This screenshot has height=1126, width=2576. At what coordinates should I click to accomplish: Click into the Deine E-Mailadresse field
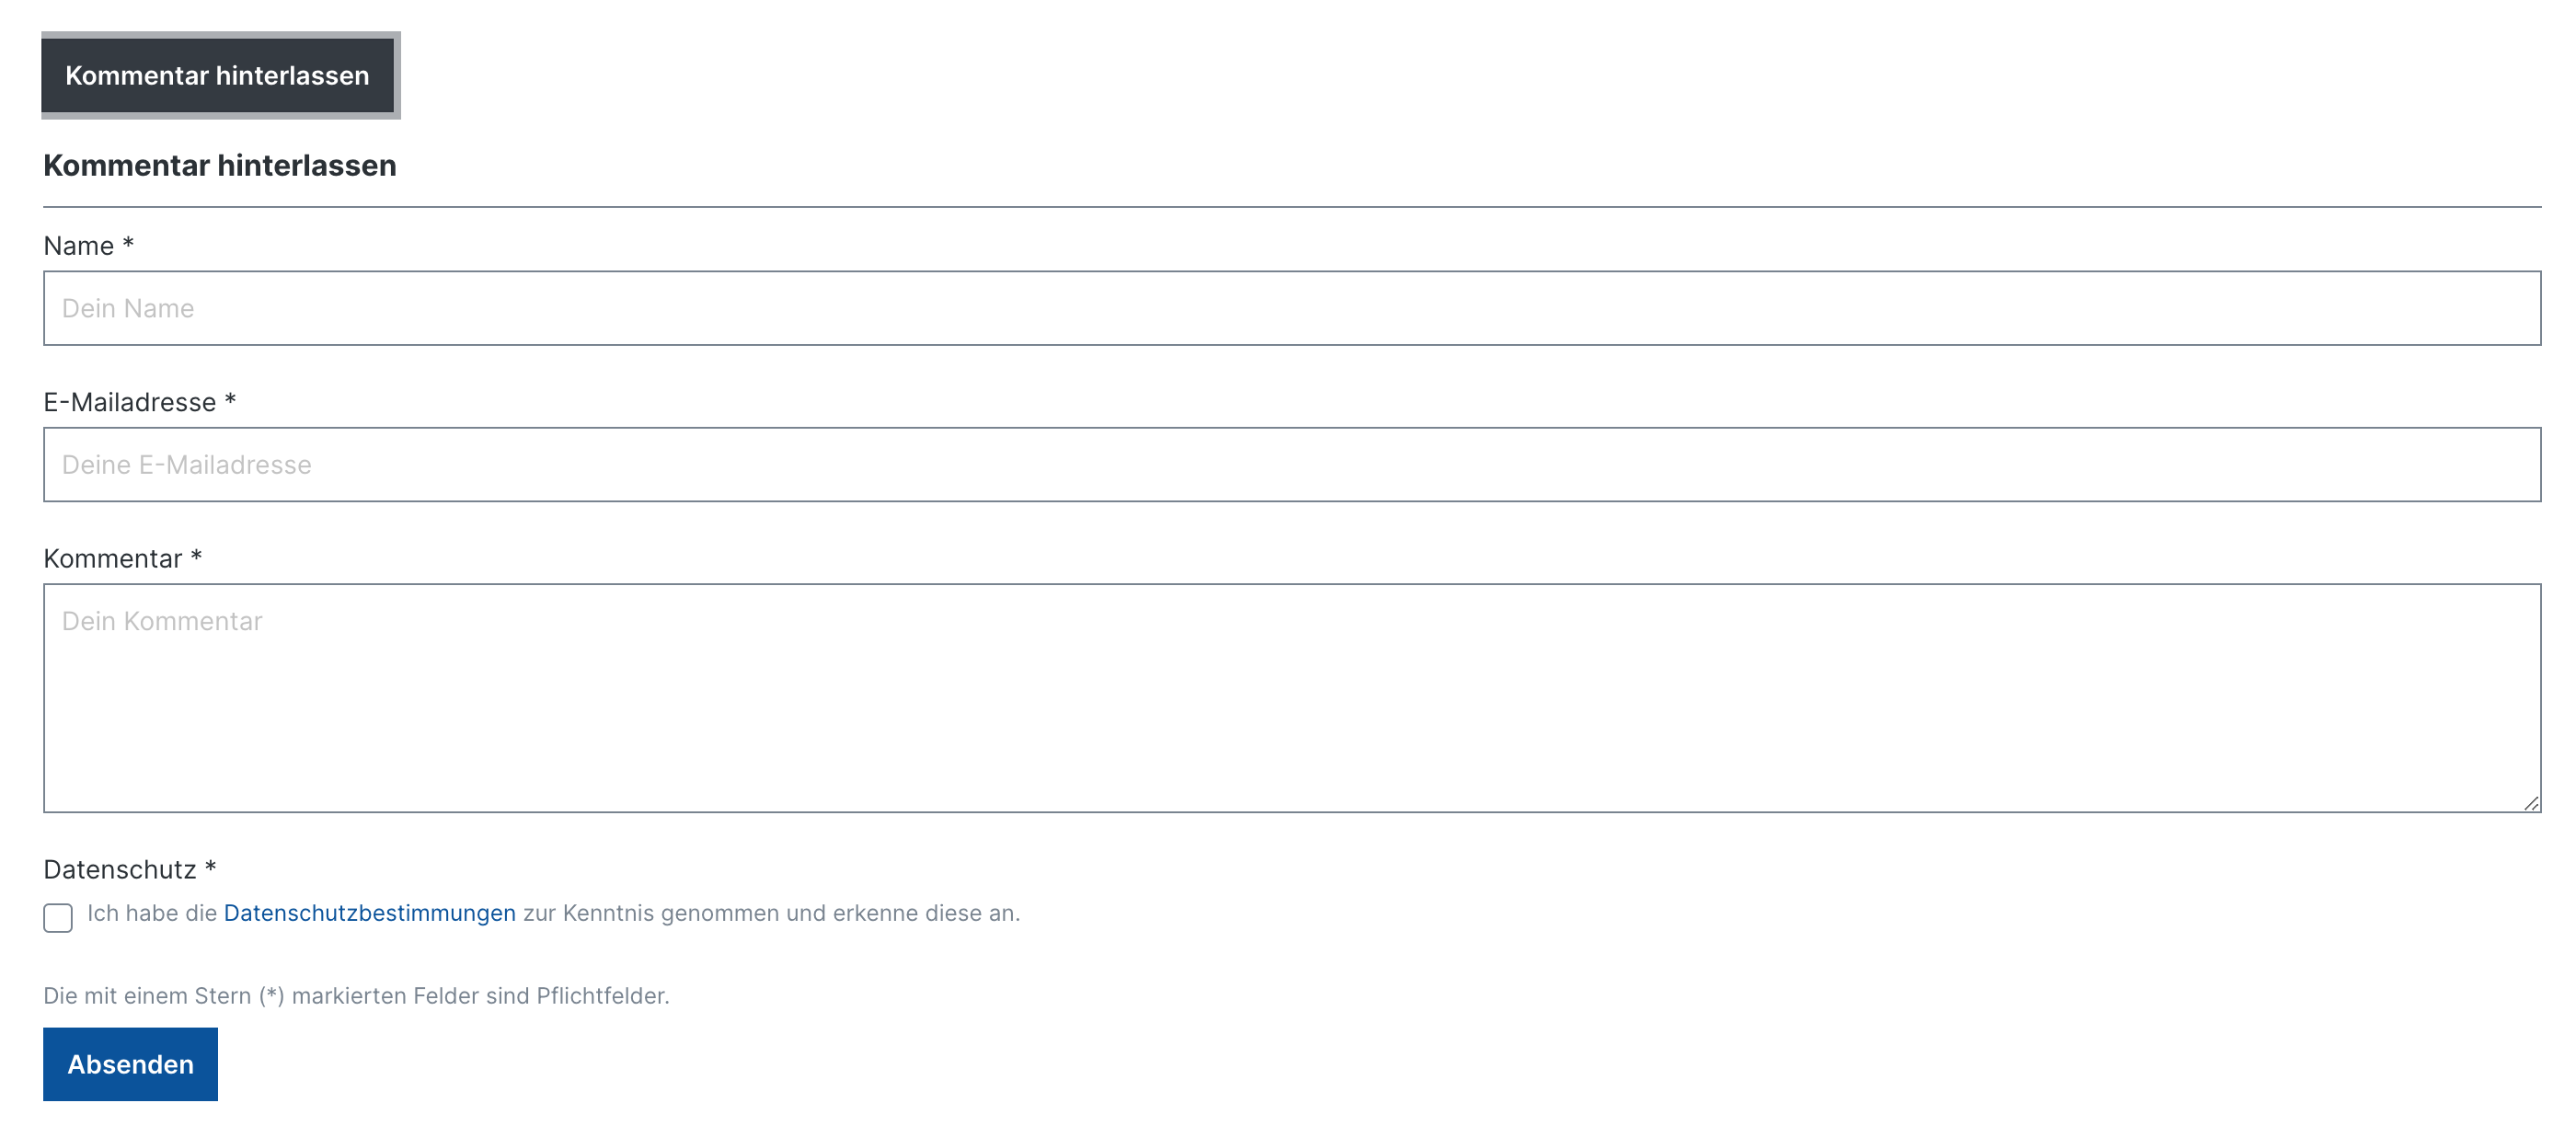coord(1291,465)
